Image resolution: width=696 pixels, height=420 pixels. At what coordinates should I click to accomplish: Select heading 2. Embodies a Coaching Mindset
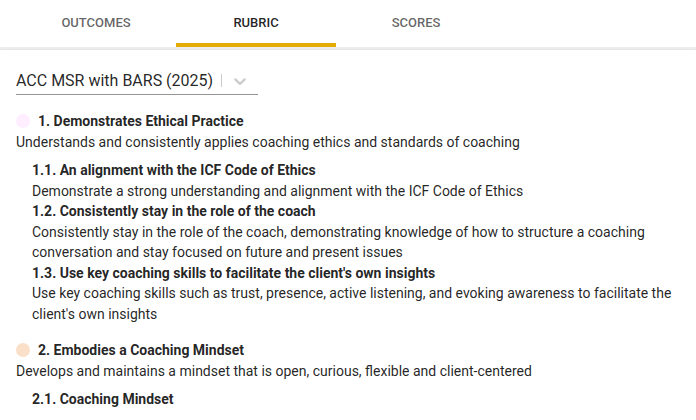point(141,350)
